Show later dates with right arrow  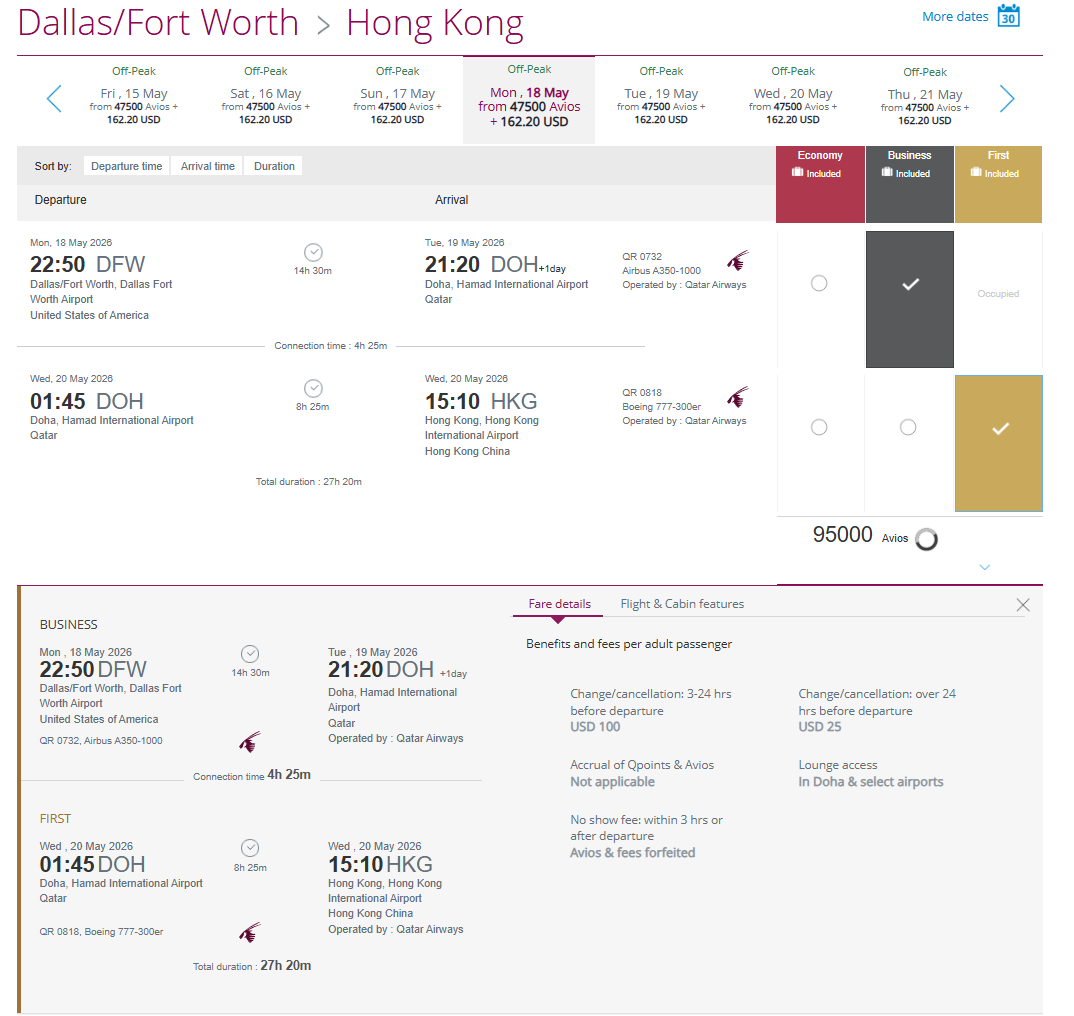click(1007, 99)
